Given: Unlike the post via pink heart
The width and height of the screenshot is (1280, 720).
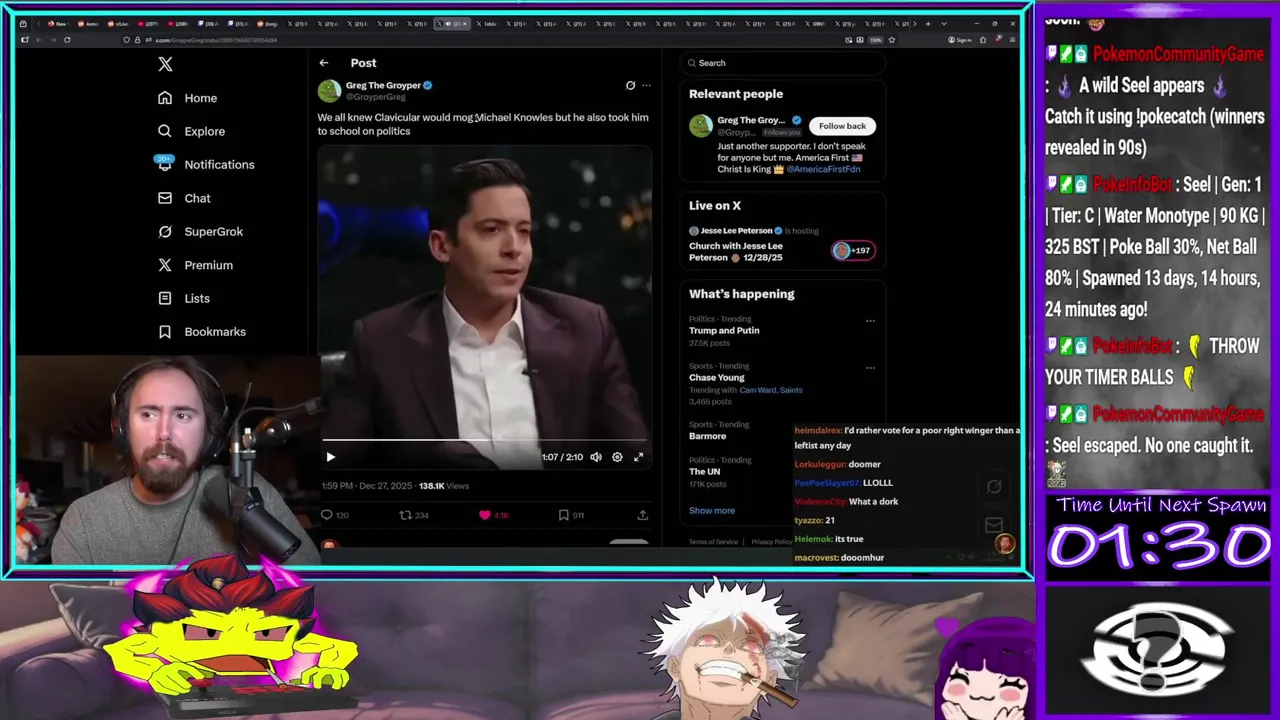Looking at the screenshot, I should [x=485, y=515].
